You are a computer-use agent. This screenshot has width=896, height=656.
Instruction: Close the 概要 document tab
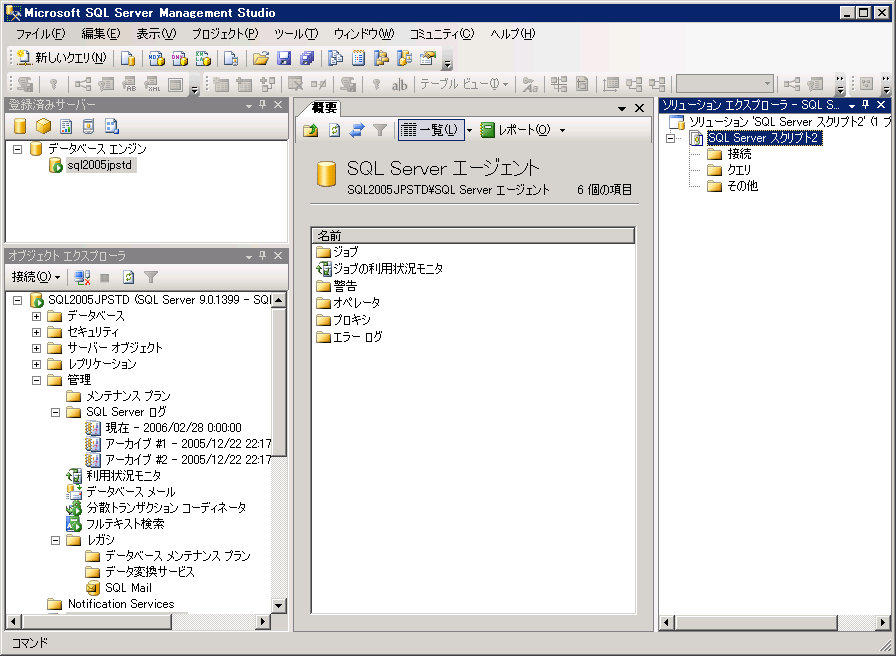pyautogui.click(x=639, y=108)
